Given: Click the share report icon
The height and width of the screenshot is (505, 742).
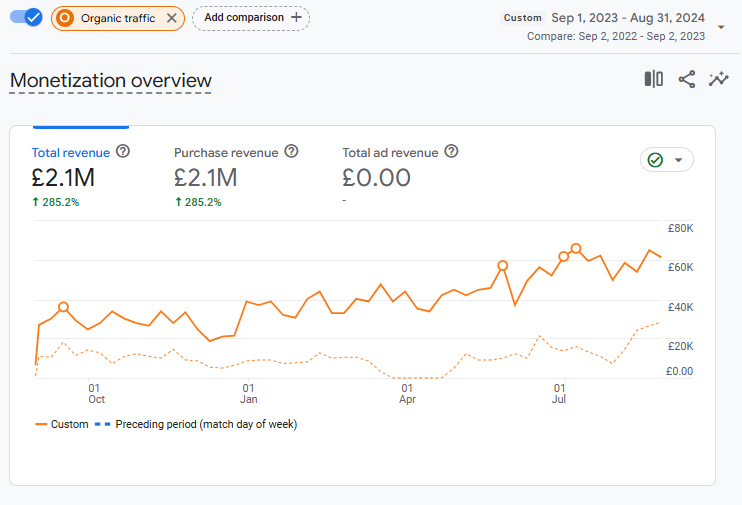Looking at the screenshot, I should pos(686,80).
